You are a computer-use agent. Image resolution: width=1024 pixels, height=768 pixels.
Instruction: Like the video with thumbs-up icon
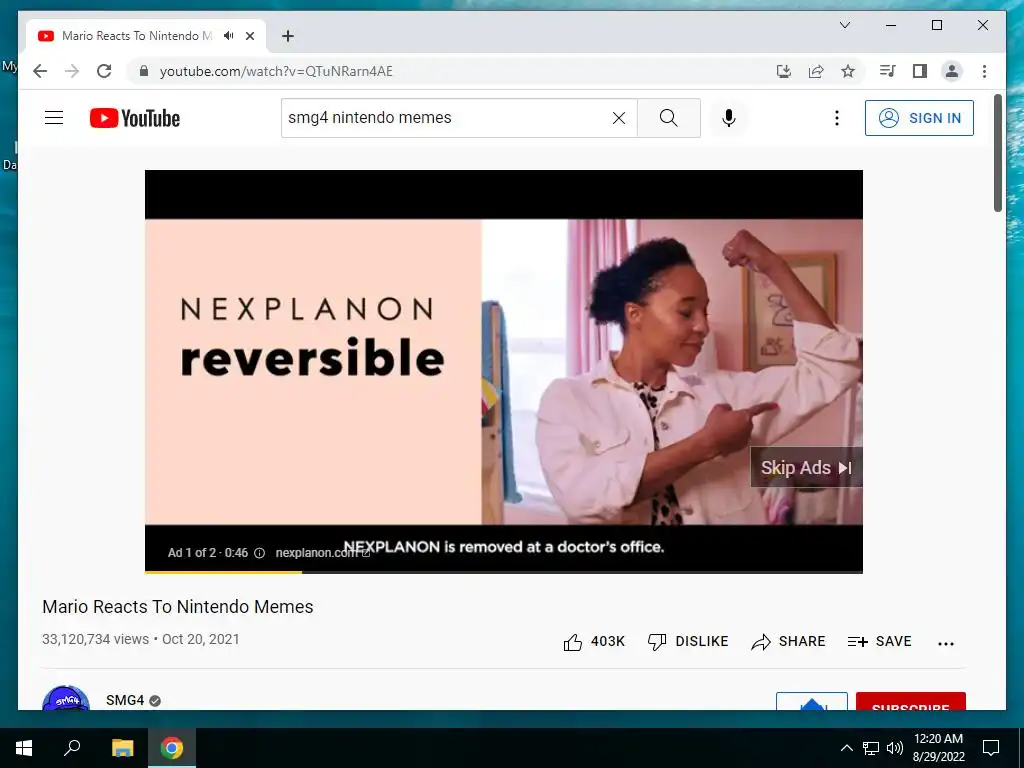(573, 642)
